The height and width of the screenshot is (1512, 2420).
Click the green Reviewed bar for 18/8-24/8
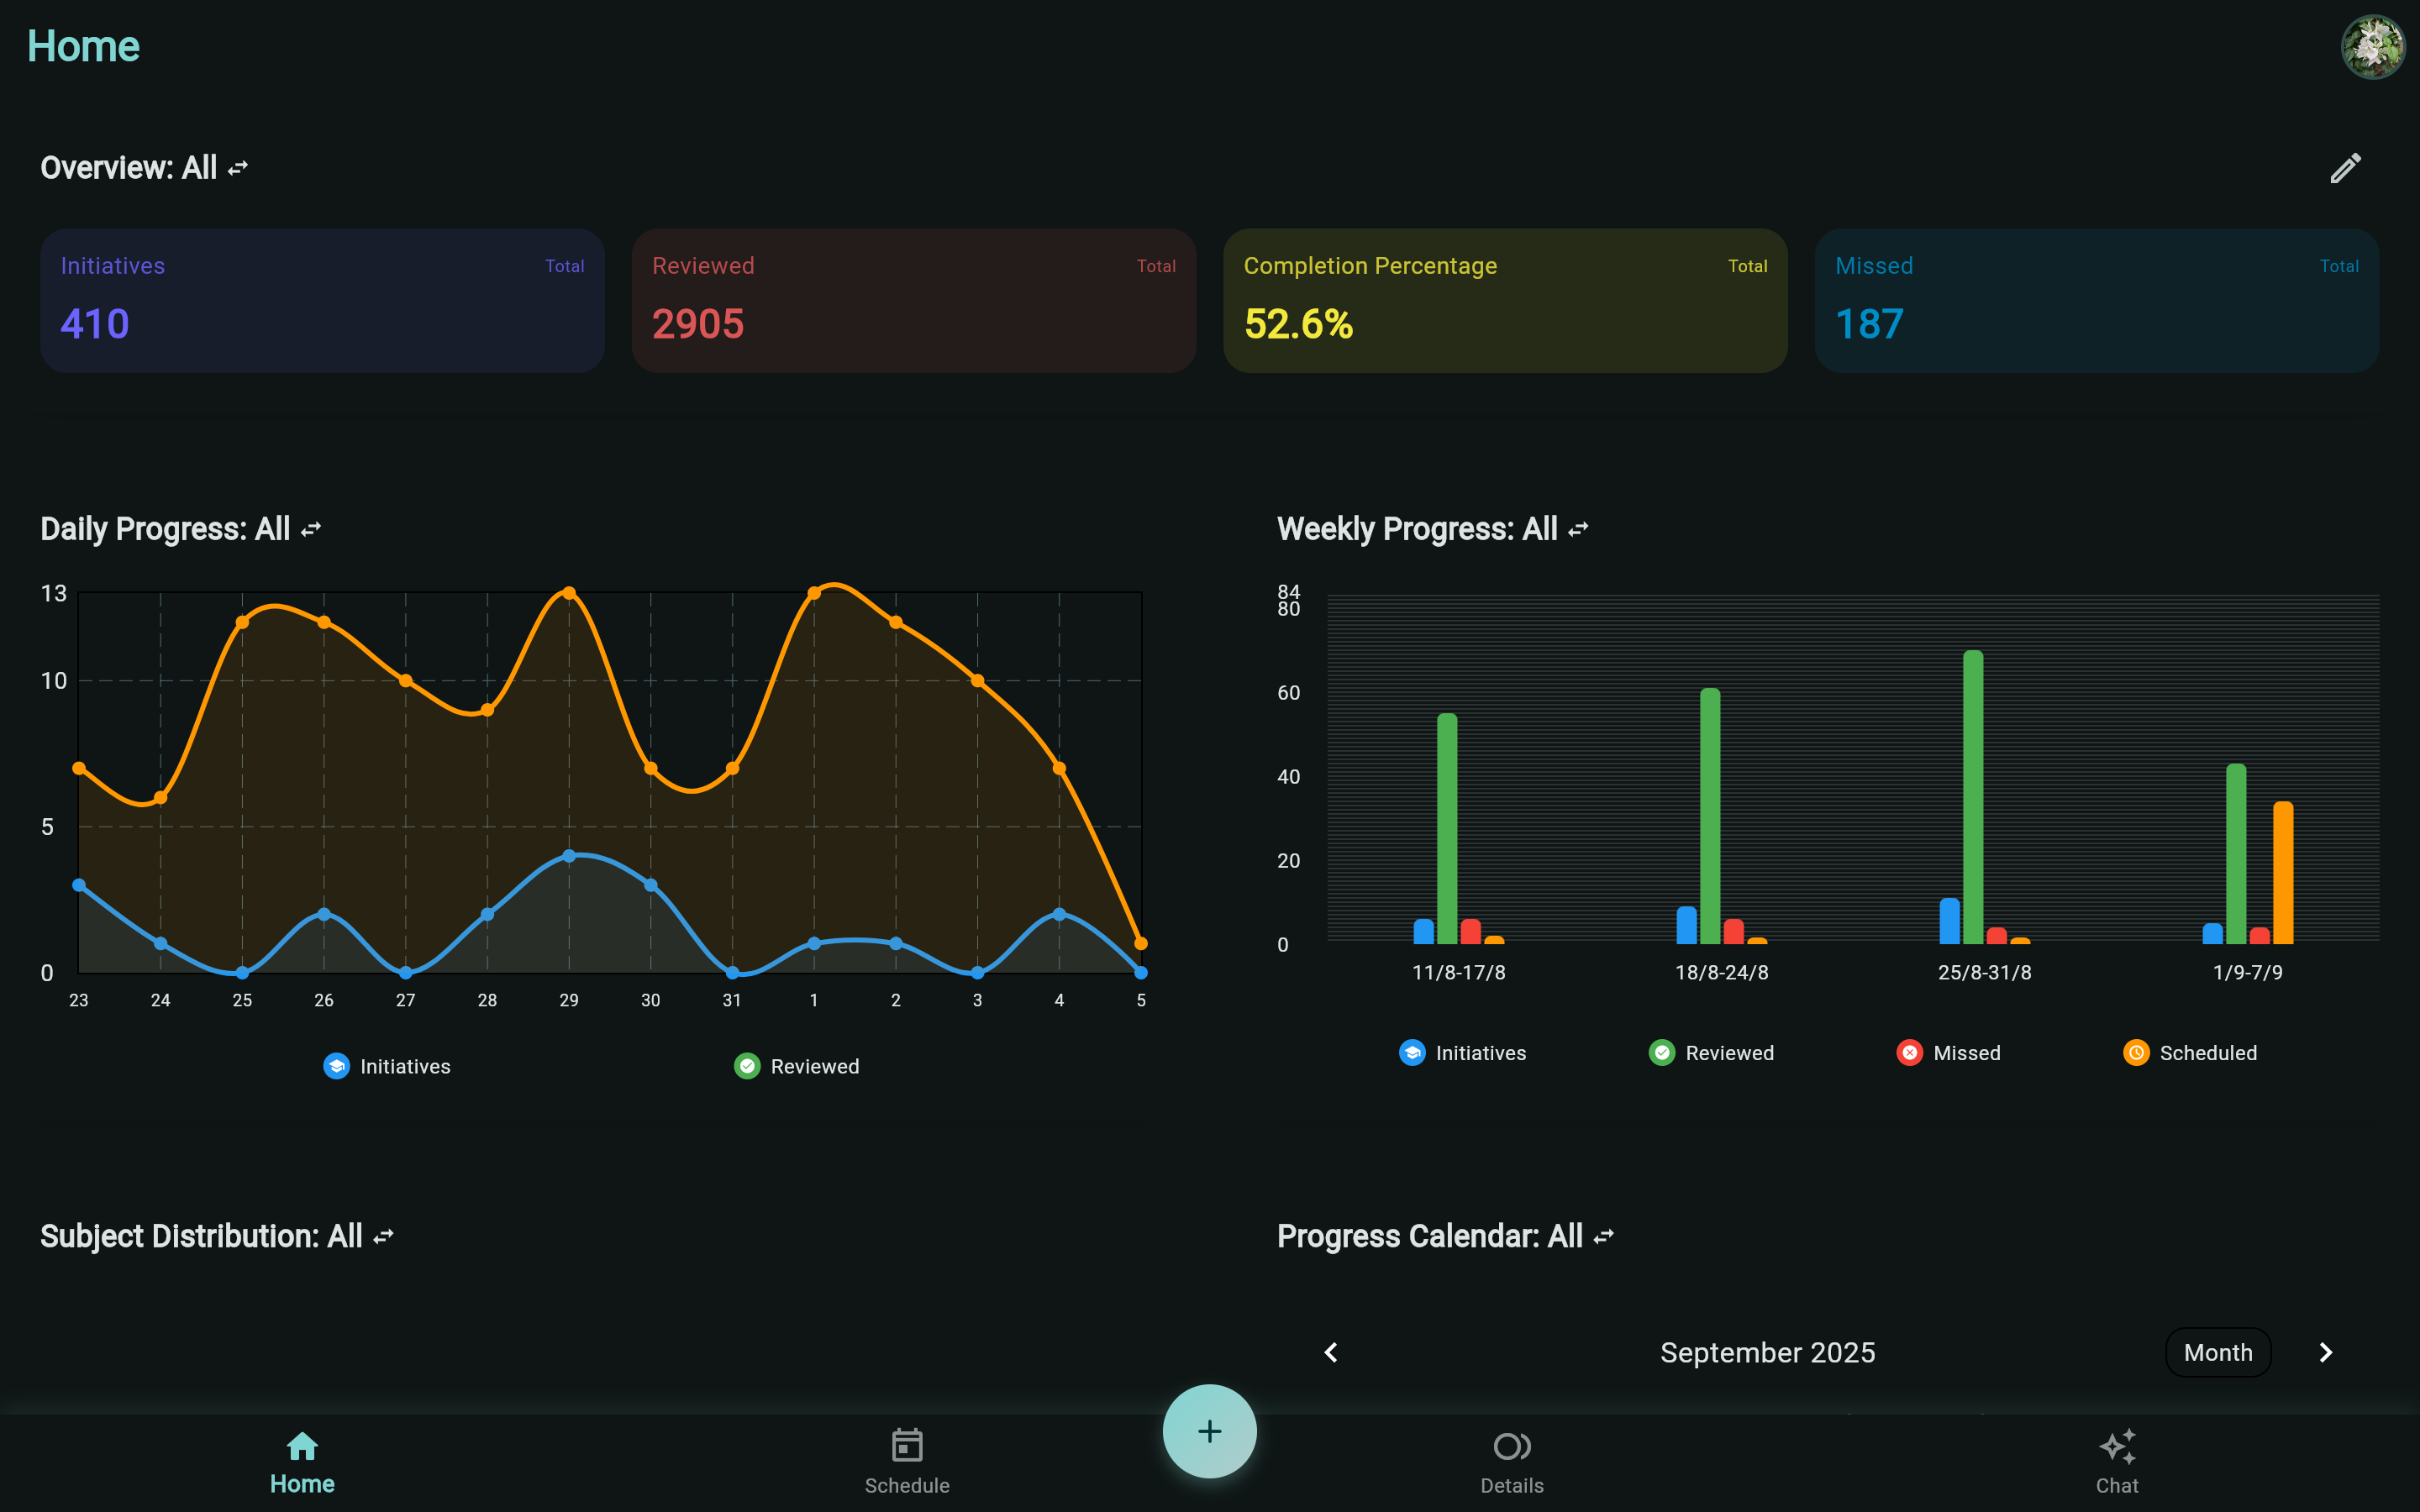pos(1710,816)
